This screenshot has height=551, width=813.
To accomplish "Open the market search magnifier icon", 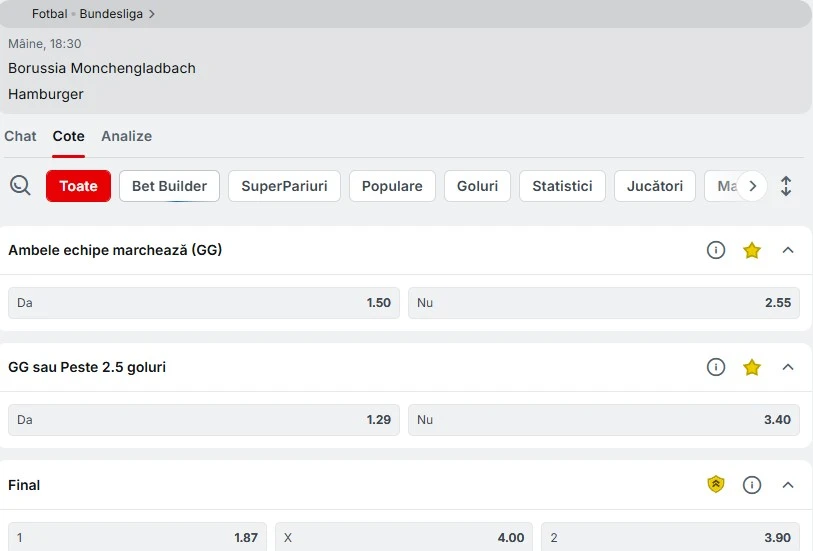I will pyautogui.click(x=20, y=185).
